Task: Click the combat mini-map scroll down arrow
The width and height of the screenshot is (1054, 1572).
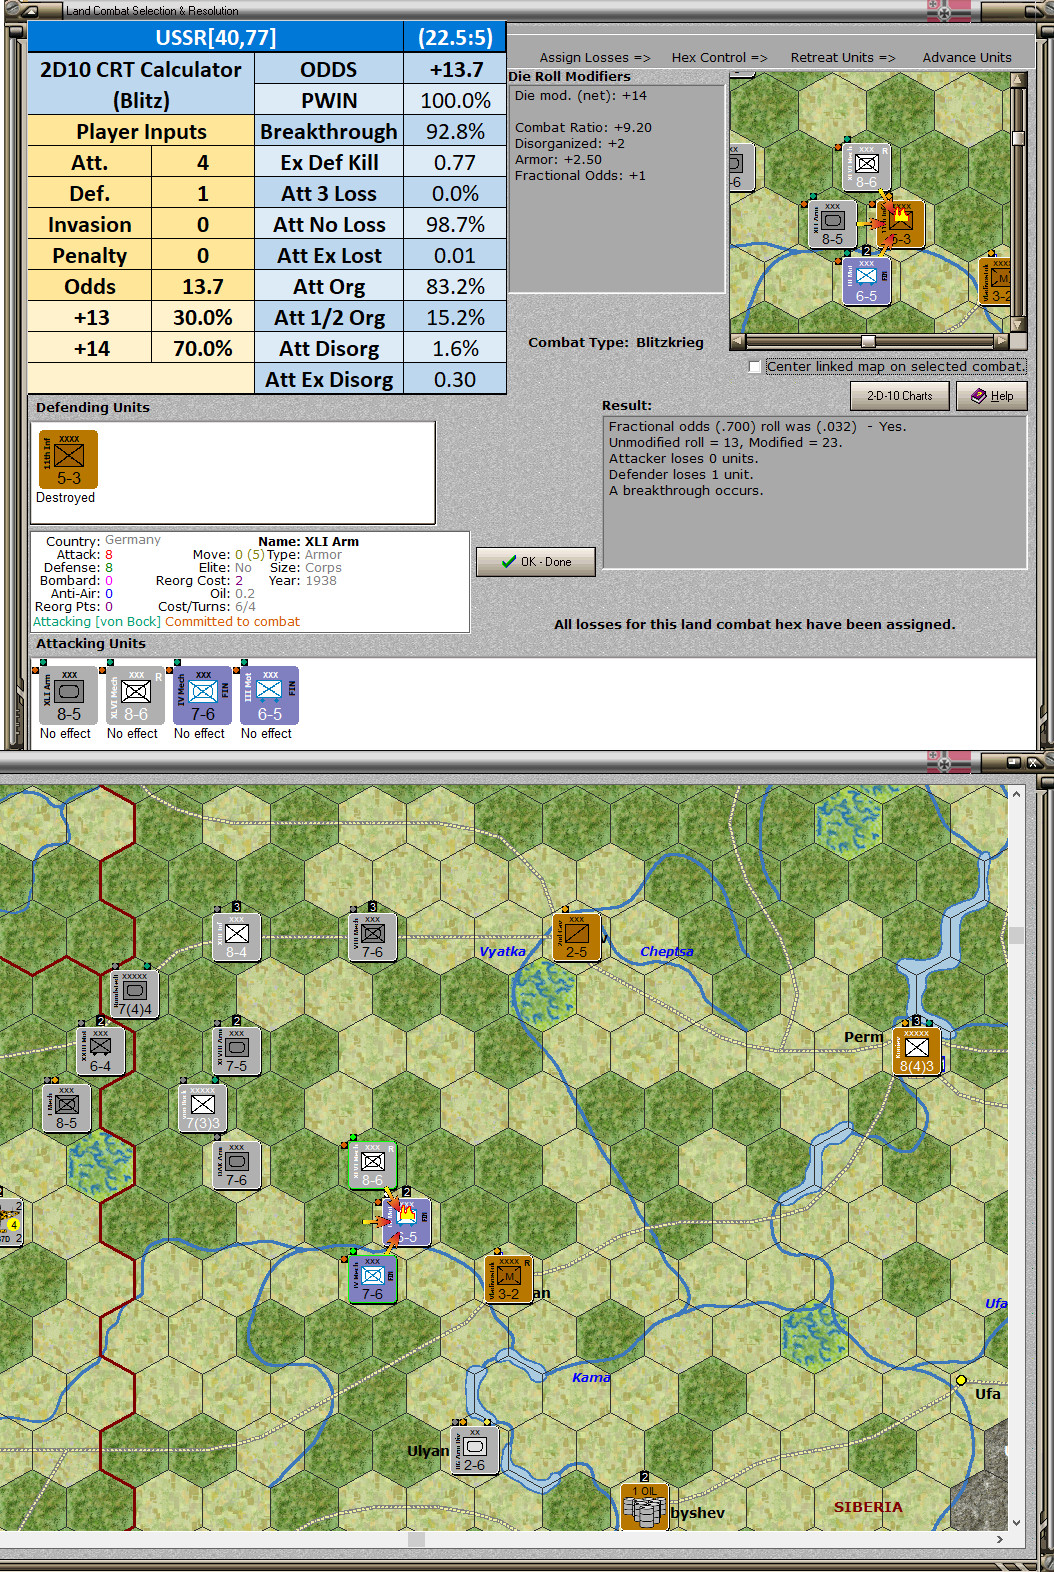Action: [1018, 324]
